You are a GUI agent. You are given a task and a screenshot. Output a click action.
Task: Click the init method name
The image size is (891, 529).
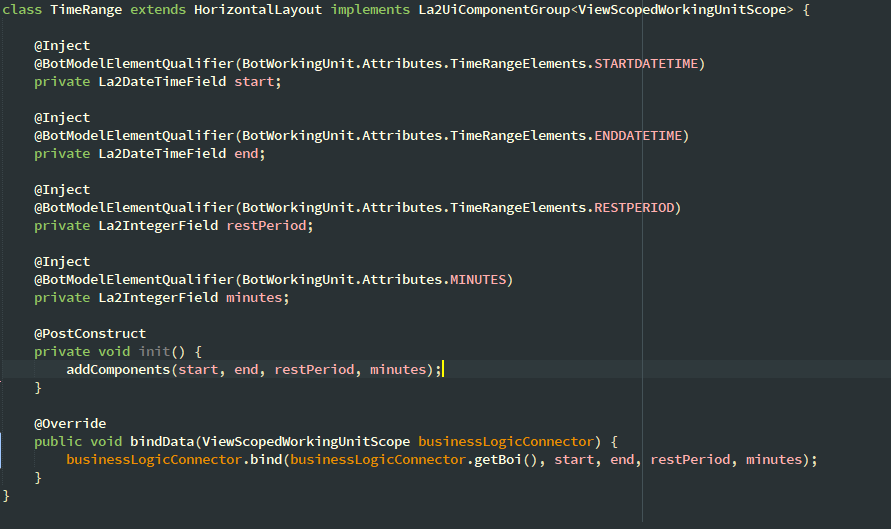click(154, 352)
